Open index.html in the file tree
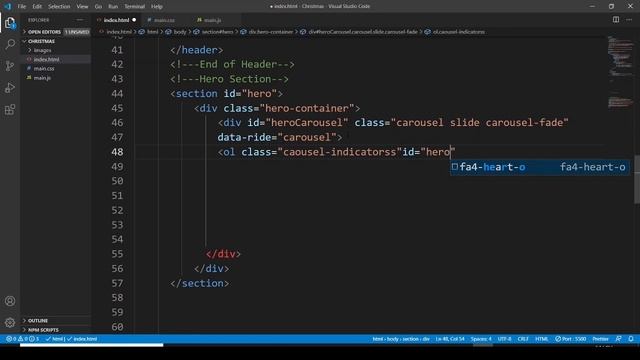This screenshot has height=360, width=640. [x=46, y=60]
